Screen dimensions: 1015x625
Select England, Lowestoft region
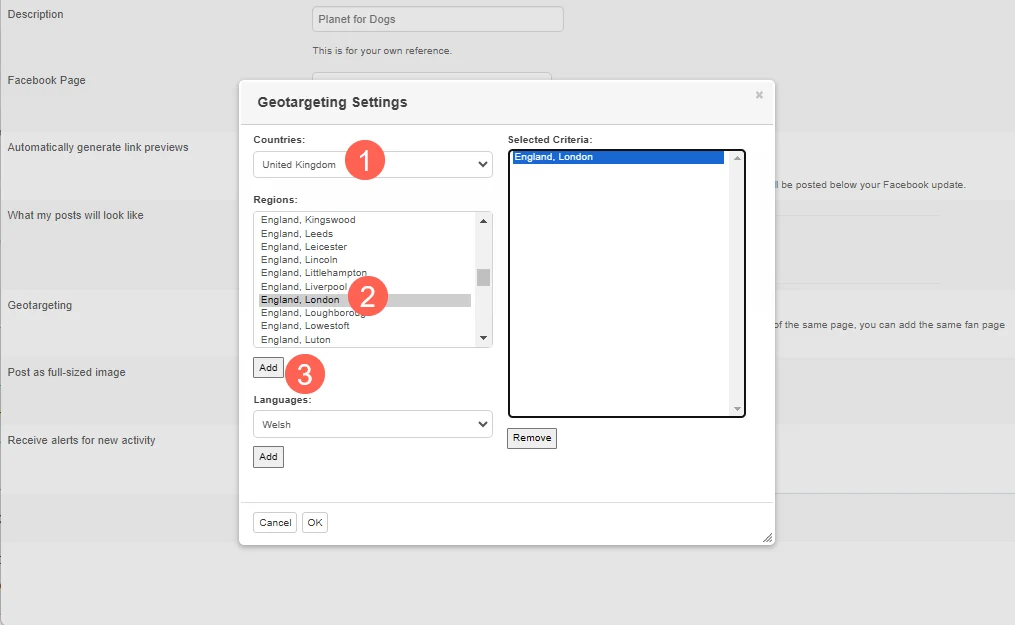tap(305, 326)
